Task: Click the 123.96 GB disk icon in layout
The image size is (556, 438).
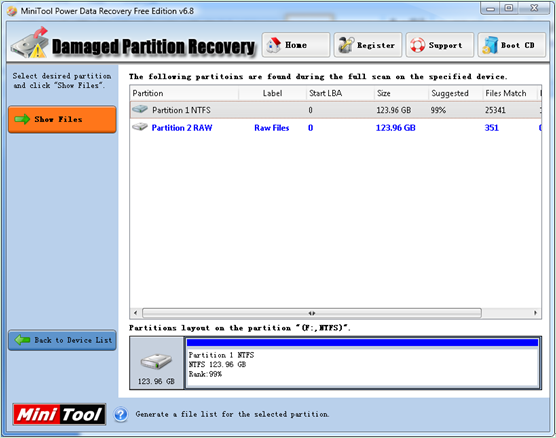Action: click(x=156, y=361)
